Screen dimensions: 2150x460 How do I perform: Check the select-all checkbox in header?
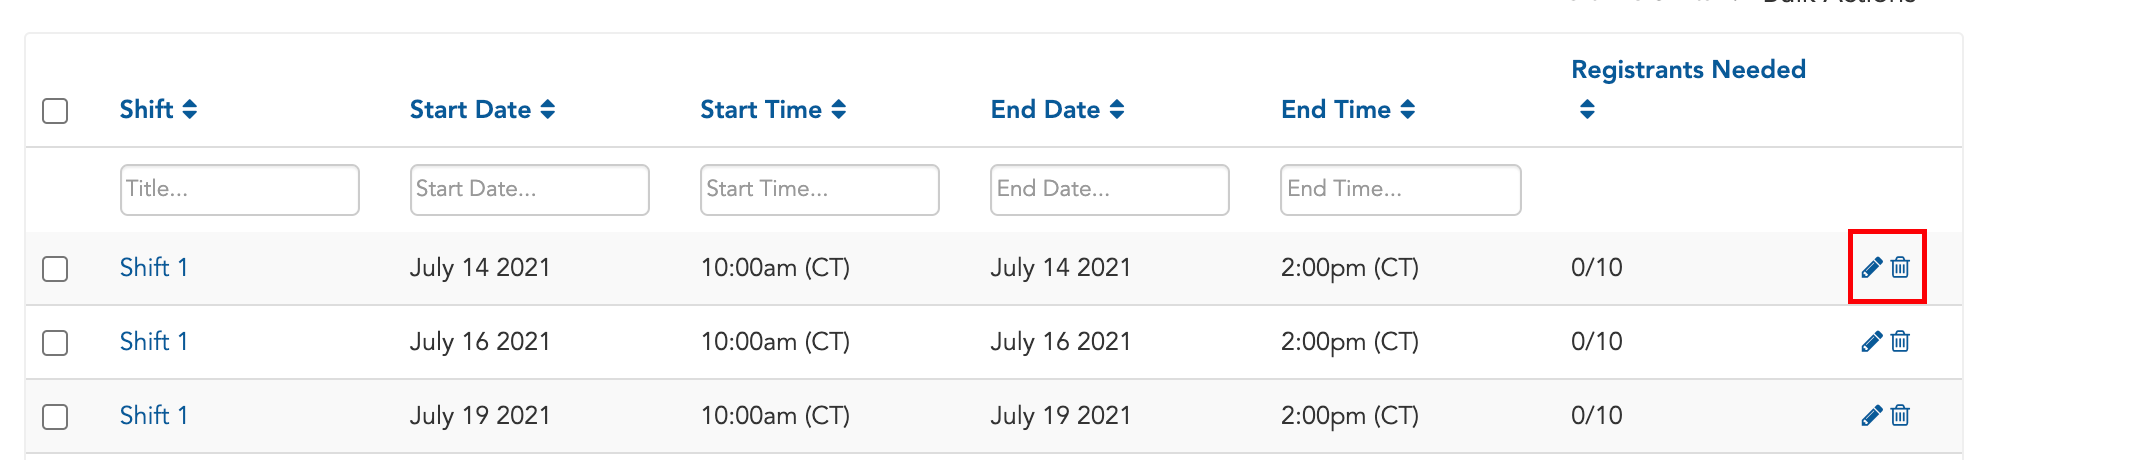pos(55,110)
